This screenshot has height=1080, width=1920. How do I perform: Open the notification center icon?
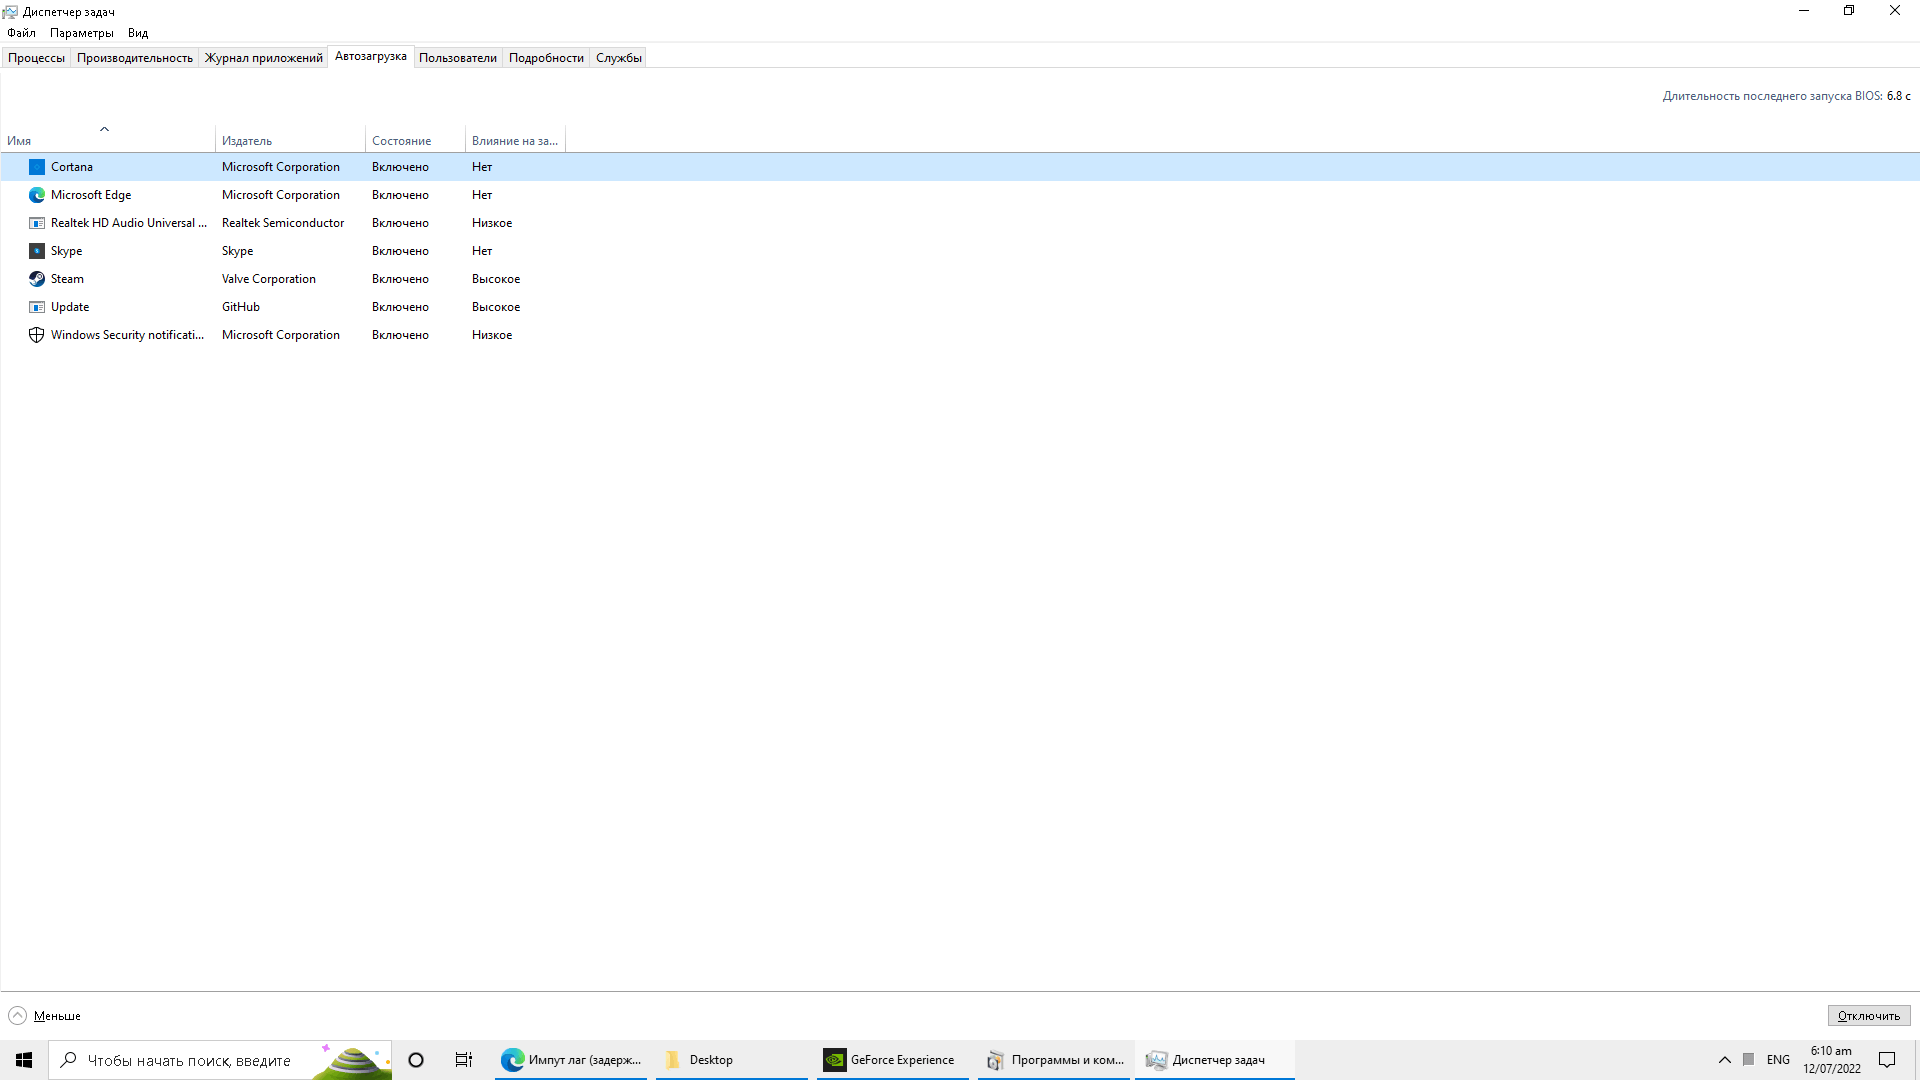(x=1887, y=1060)
